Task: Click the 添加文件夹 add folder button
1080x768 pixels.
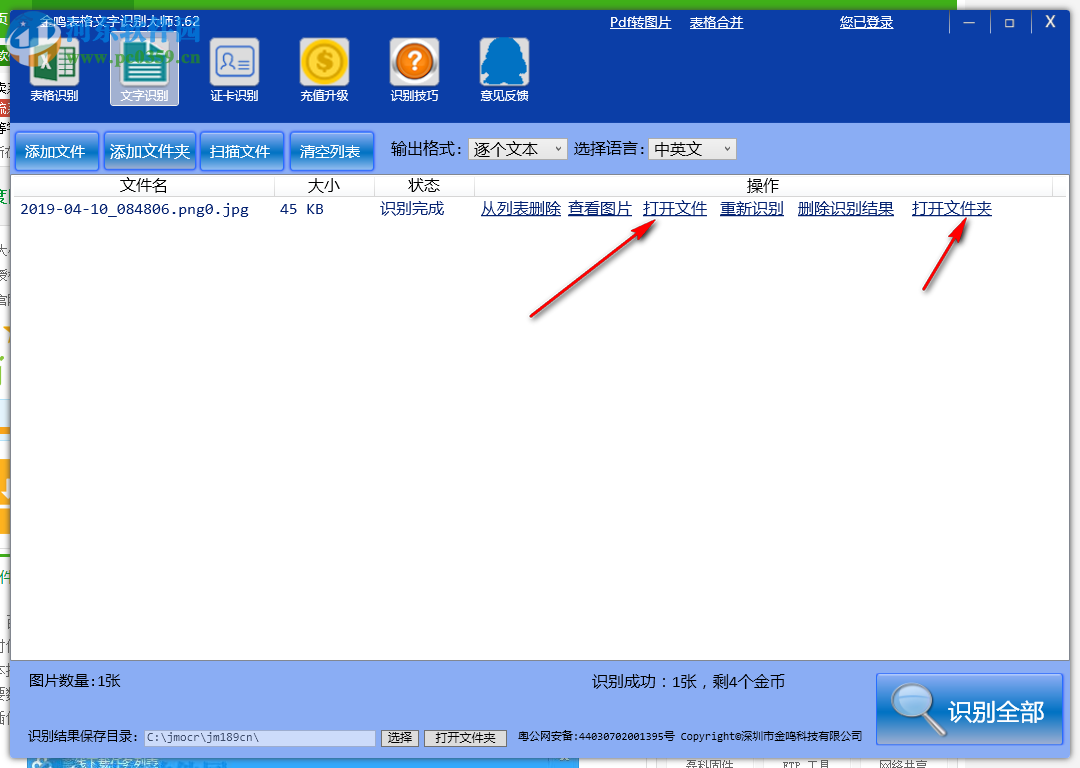Action: pos(149,150)
